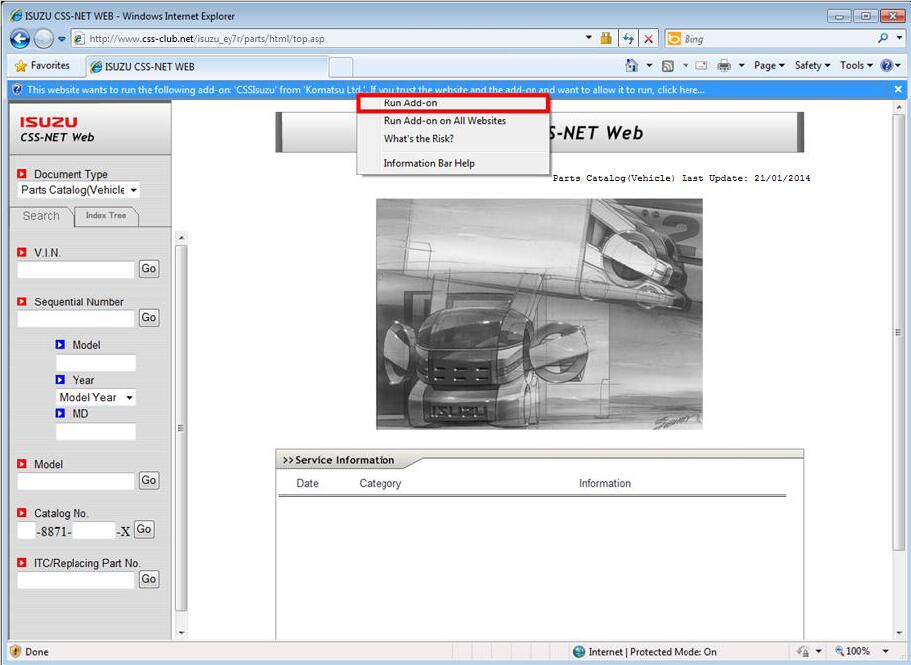Open the recent pages dropdown beside Forward
Screen dimensions: 911x665
coord(62,39)
